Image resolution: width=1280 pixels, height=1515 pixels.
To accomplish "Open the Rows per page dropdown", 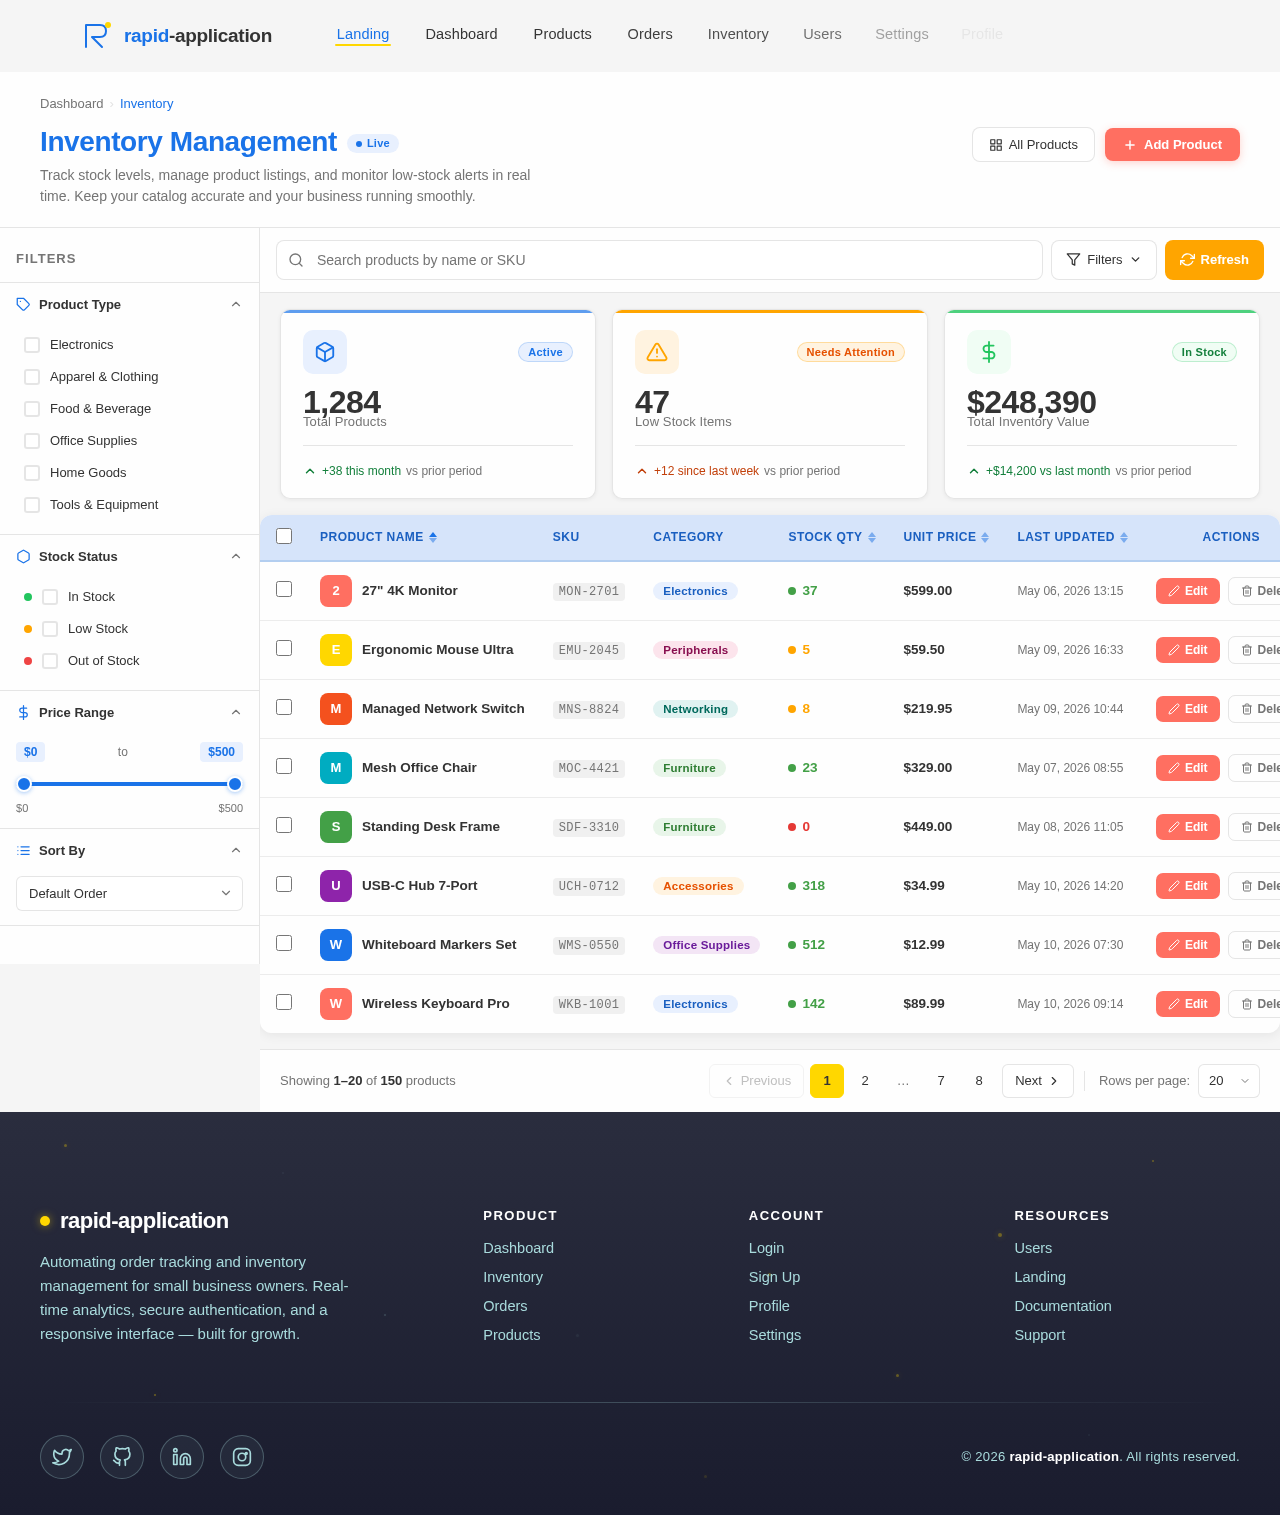I will pyautogui.click(x=1229, y=1081).
